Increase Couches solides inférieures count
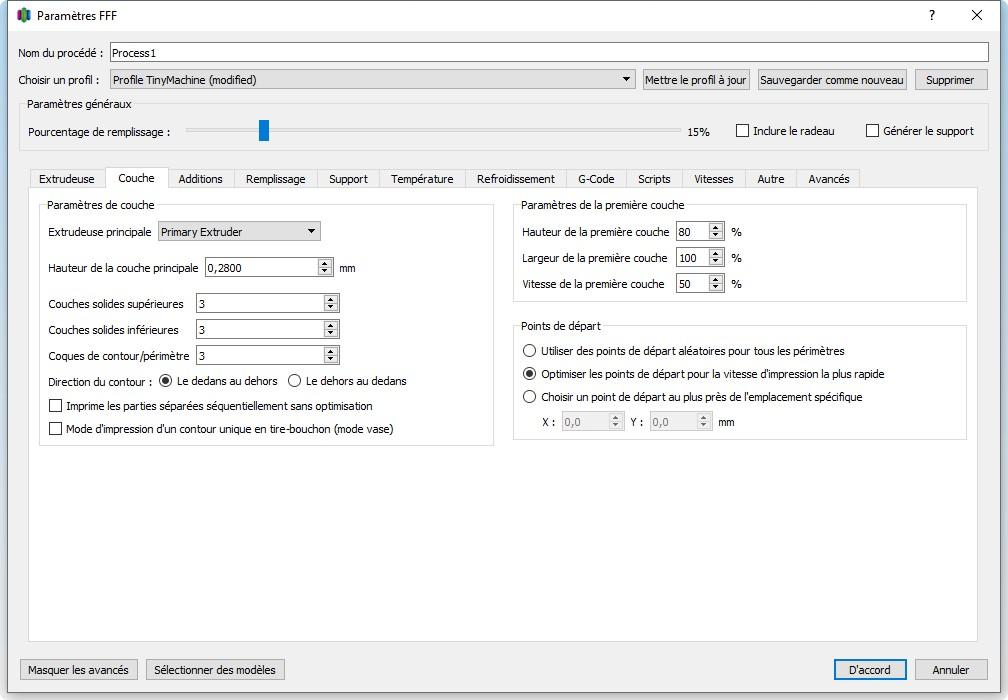1008x700 pixels. 330,325
